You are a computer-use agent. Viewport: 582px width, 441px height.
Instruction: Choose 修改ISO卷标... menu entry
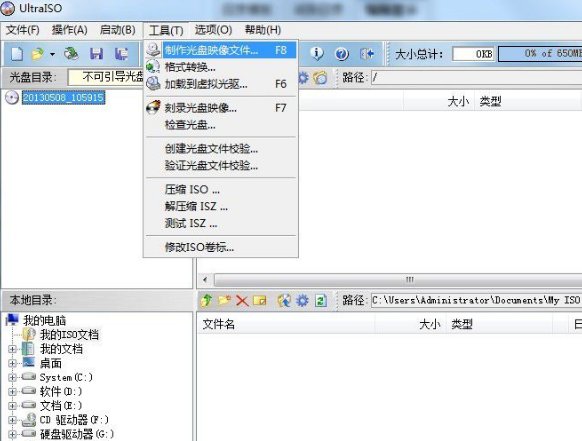220,247
